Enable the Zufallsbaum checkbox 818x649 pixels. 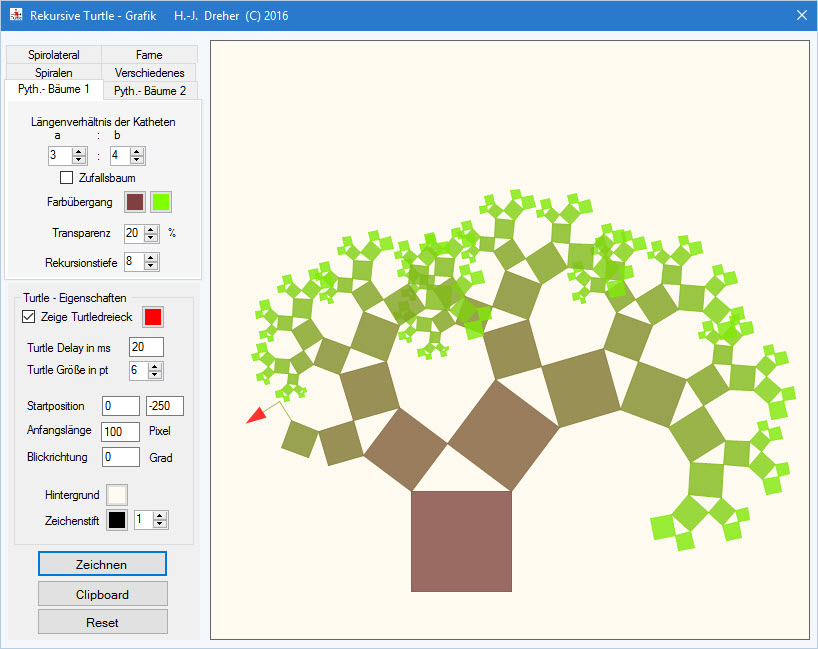pos(66,177)
